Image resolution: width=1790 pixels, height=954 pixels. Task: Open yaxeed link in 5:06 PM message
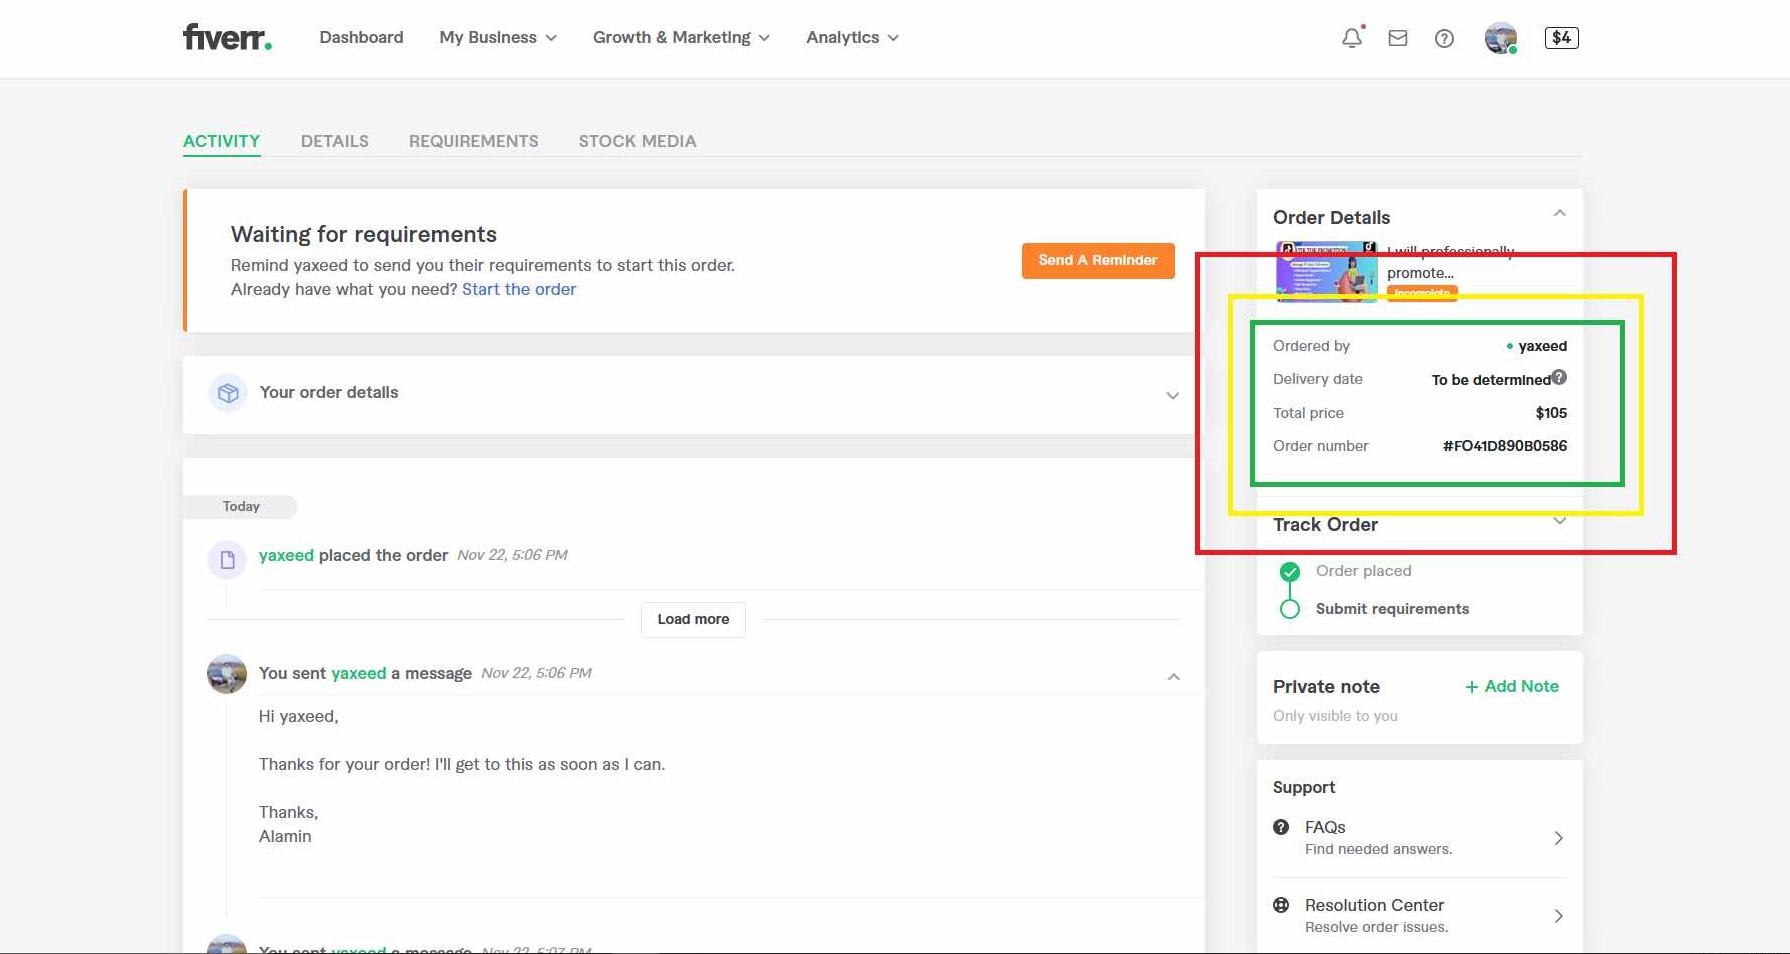pos(359,673)
